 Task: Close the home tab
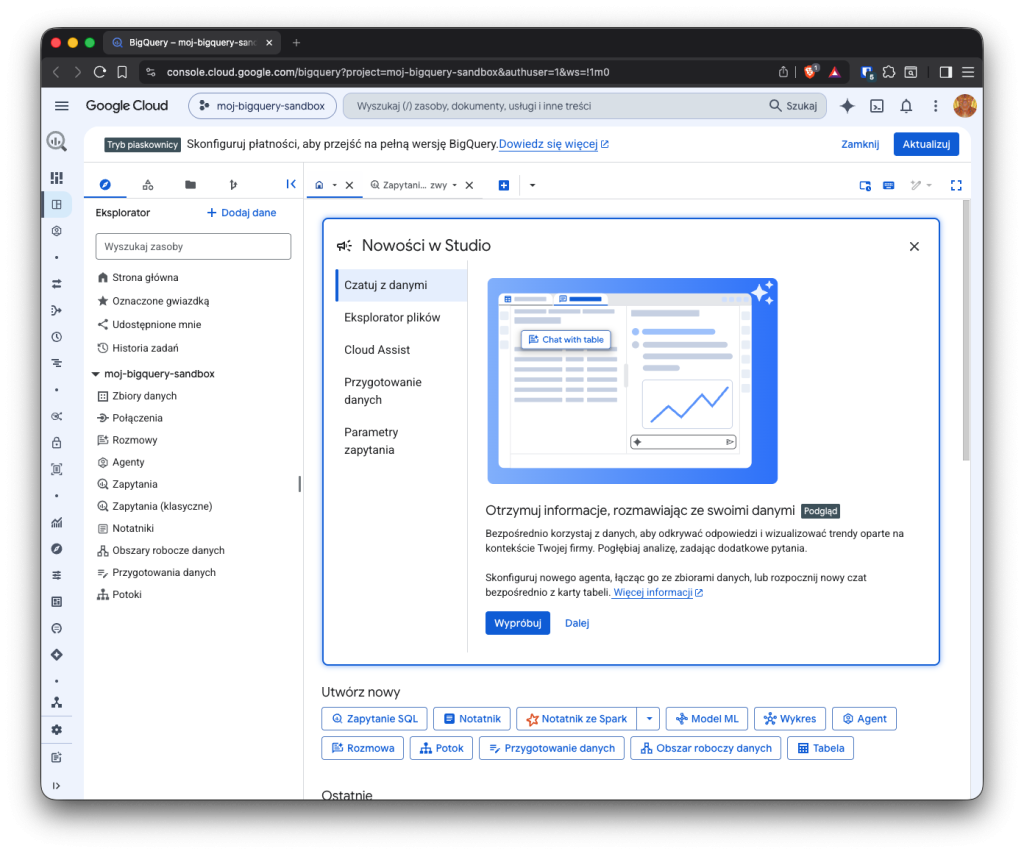pos(349,185)
